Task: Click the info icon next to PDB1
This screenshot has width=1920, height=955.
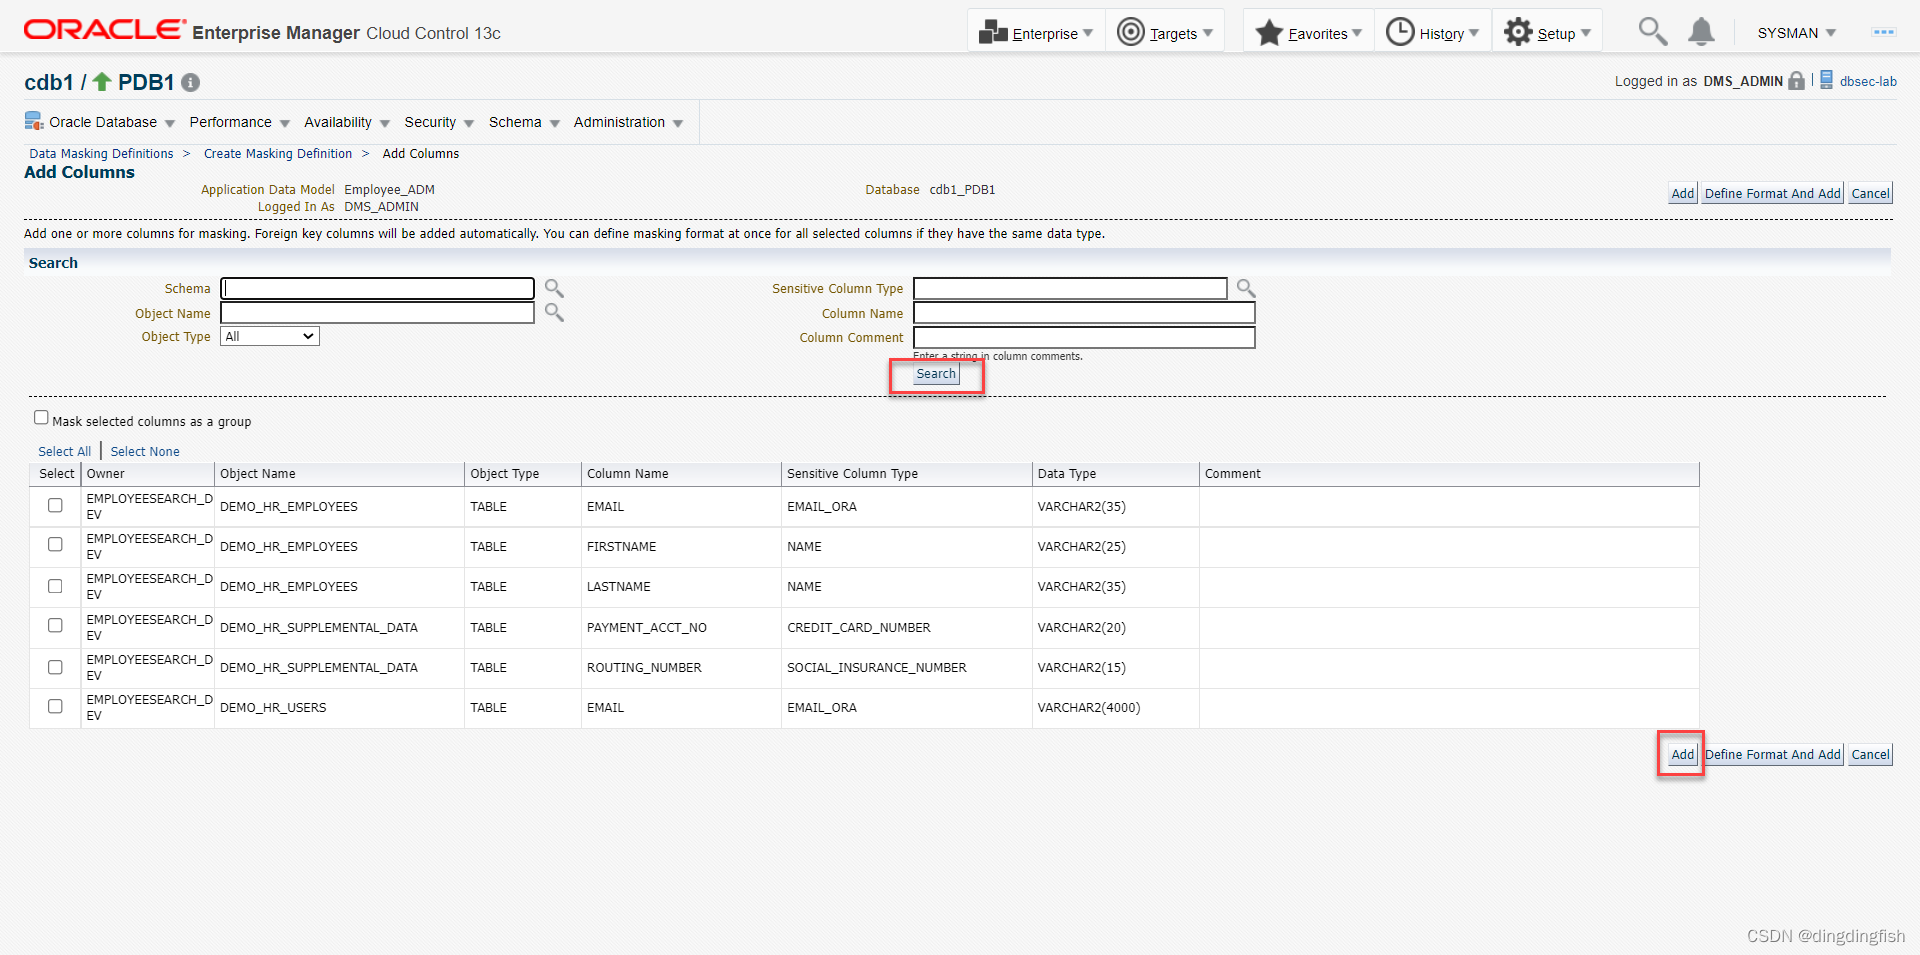Action: point(191,83)
